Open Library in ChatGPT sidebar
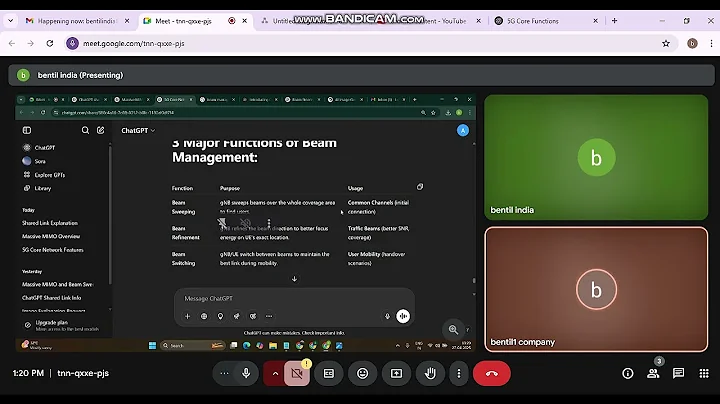Screen dimensions: 720x404 43,188
